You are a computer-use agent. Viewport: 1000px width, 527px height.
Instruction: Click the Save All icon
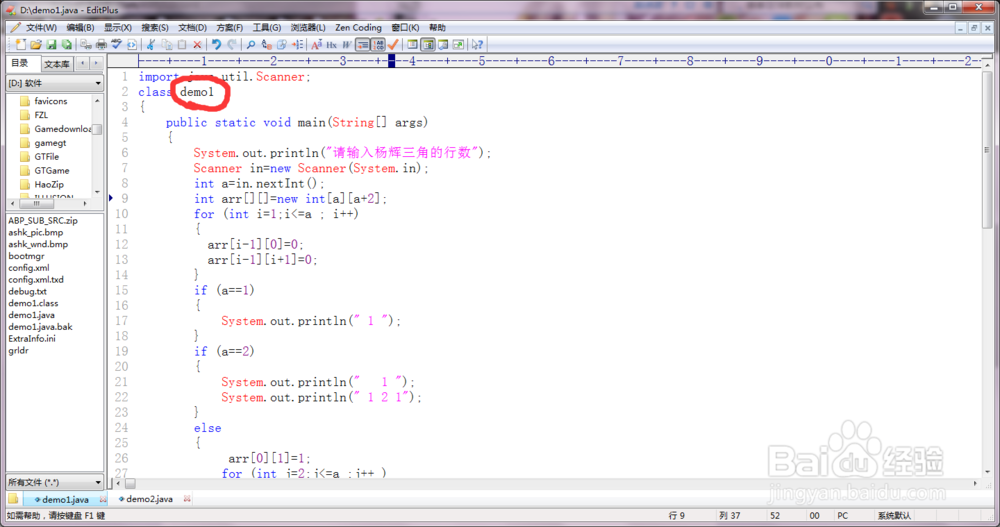[x=66, y=44]
